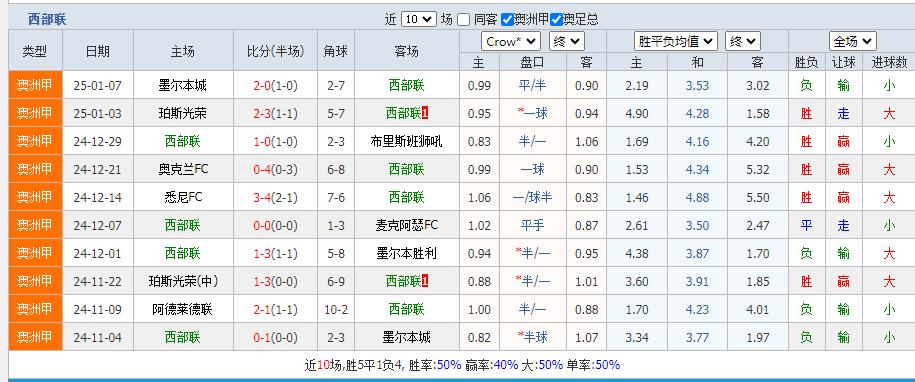
Task: Click home odds 4.90
Action: coord(637,114)
